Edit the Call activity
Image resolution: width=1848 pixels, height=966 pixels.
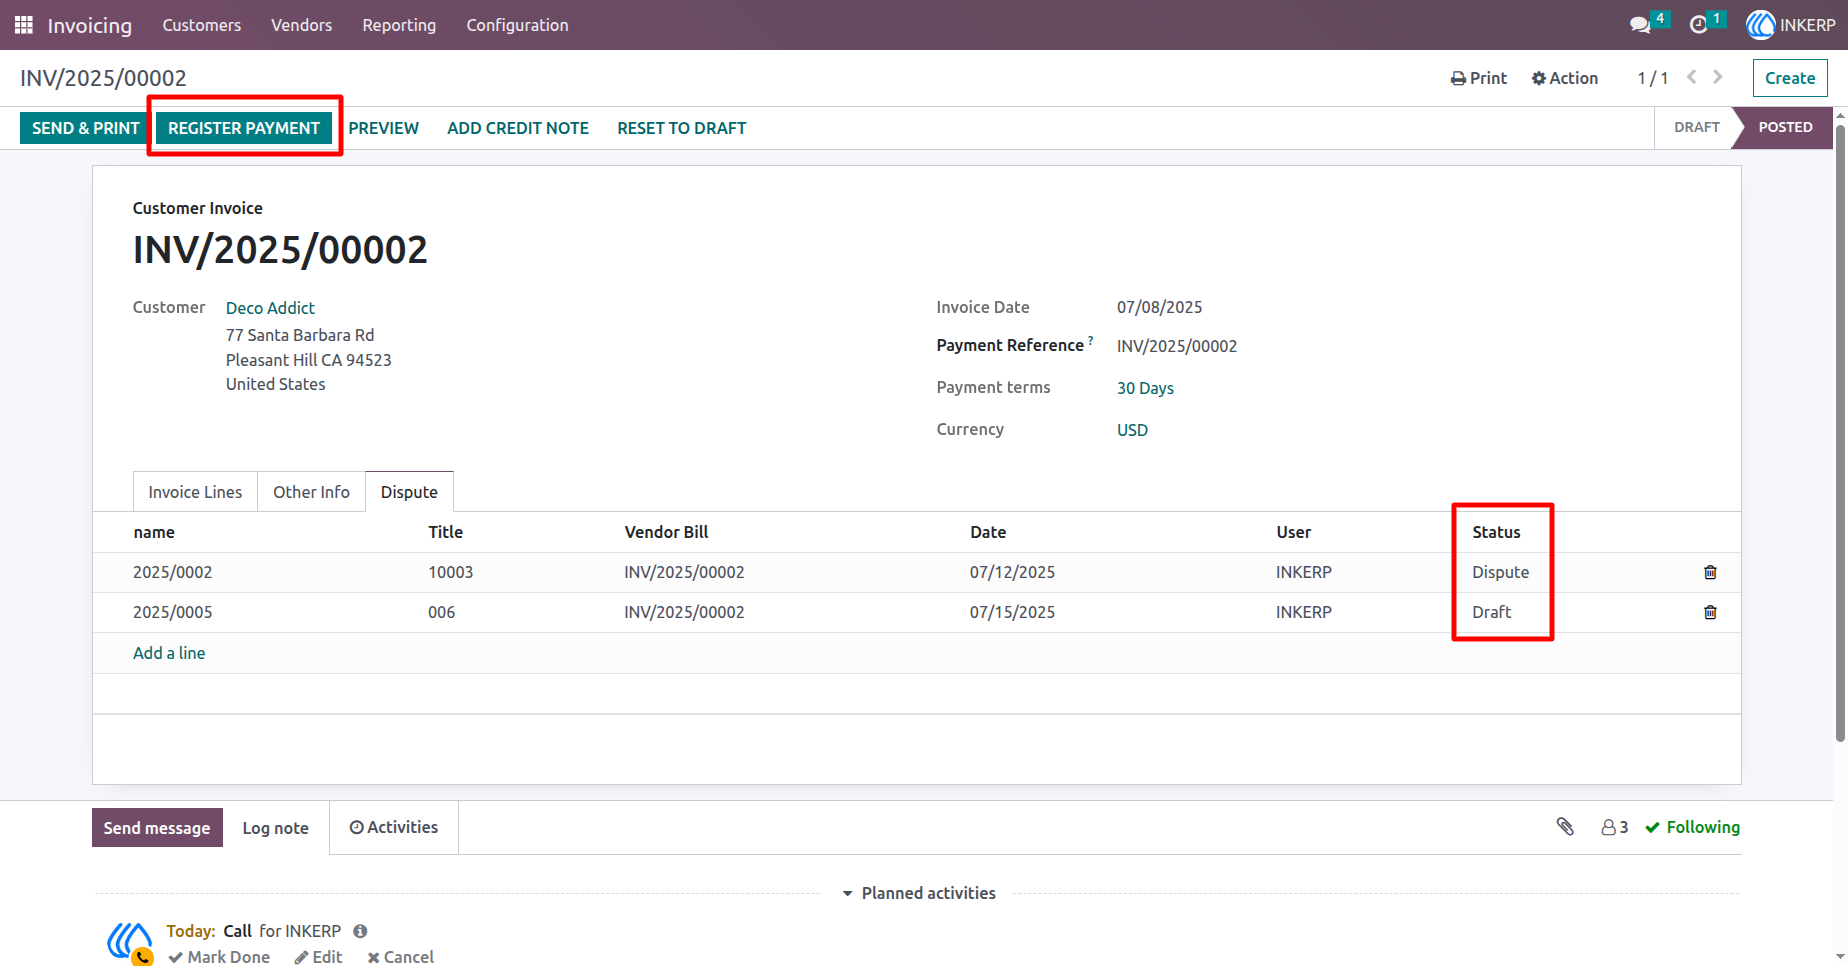click(x=318, y=956)
